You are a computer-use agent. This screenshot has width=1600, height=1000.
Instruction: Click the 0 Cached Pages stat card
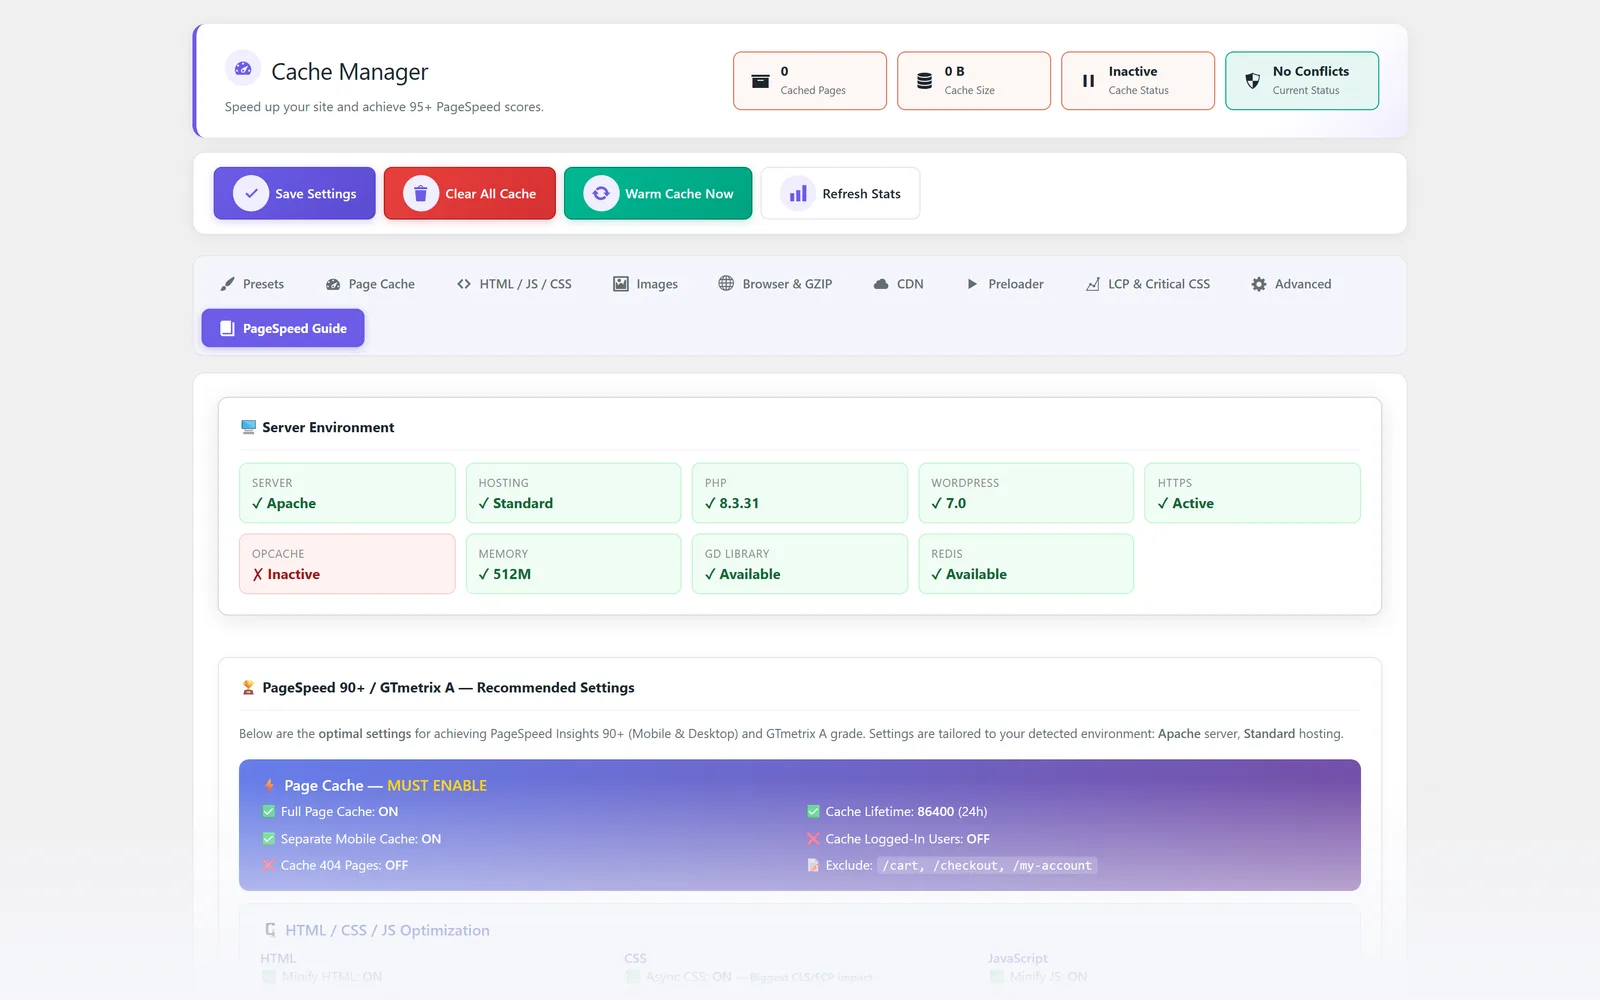810,81
